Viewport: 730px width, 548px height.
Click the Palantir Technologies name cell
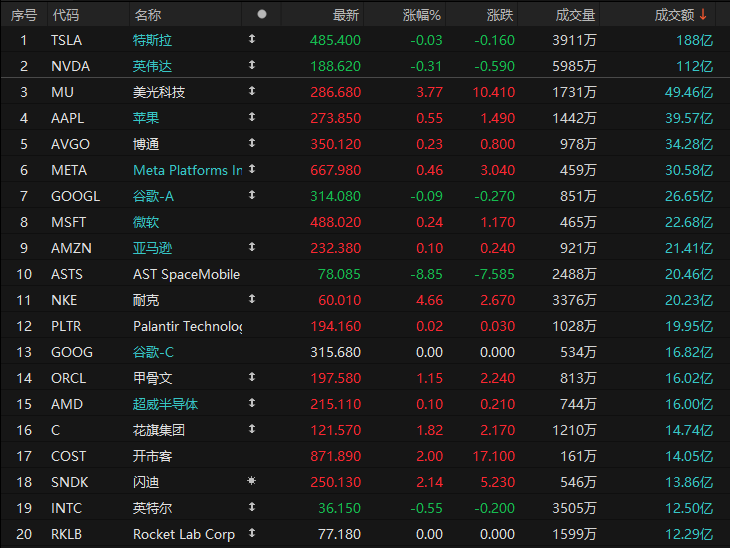pyautogui.click(x=188, y=326)
